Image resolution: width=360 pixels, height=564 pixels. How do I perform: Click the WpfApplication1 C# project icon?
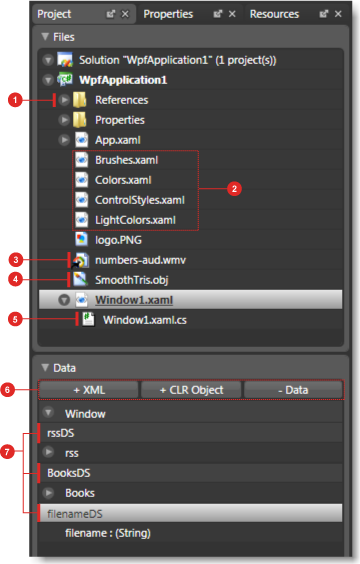65,79
